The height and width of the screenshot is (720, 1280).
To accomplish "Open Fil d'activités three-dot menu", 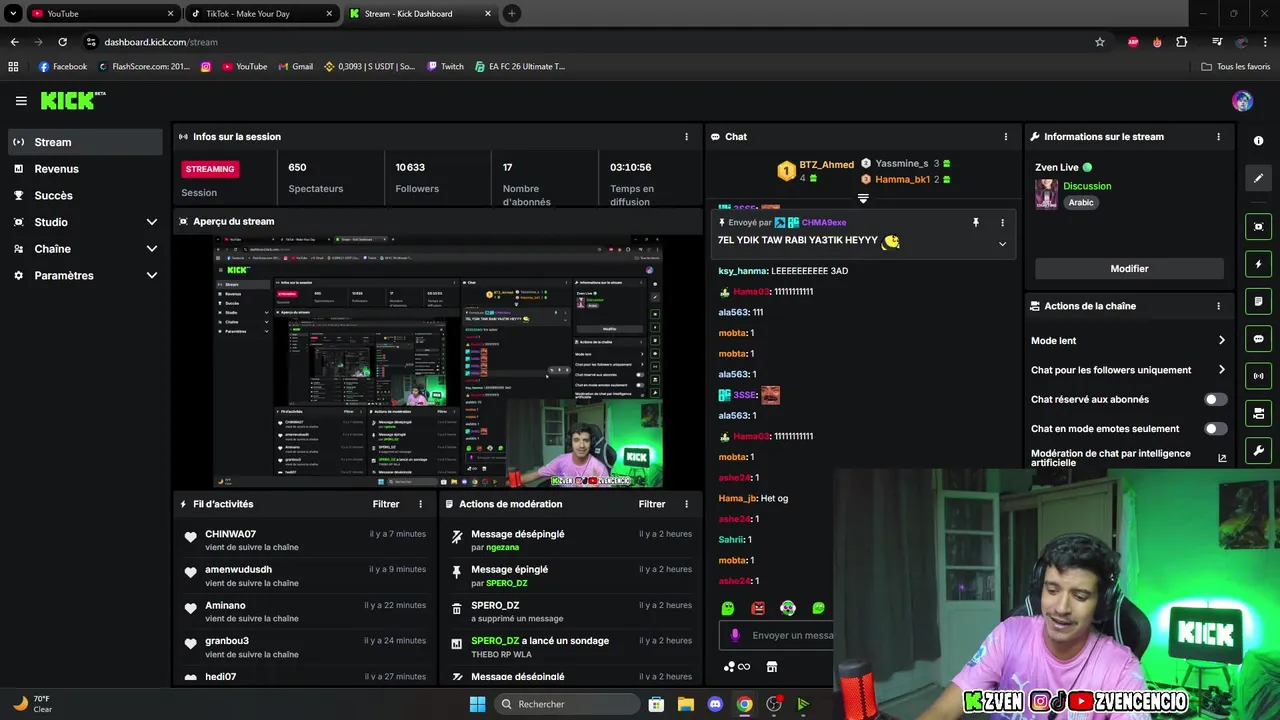I will [x=420, y=504].
